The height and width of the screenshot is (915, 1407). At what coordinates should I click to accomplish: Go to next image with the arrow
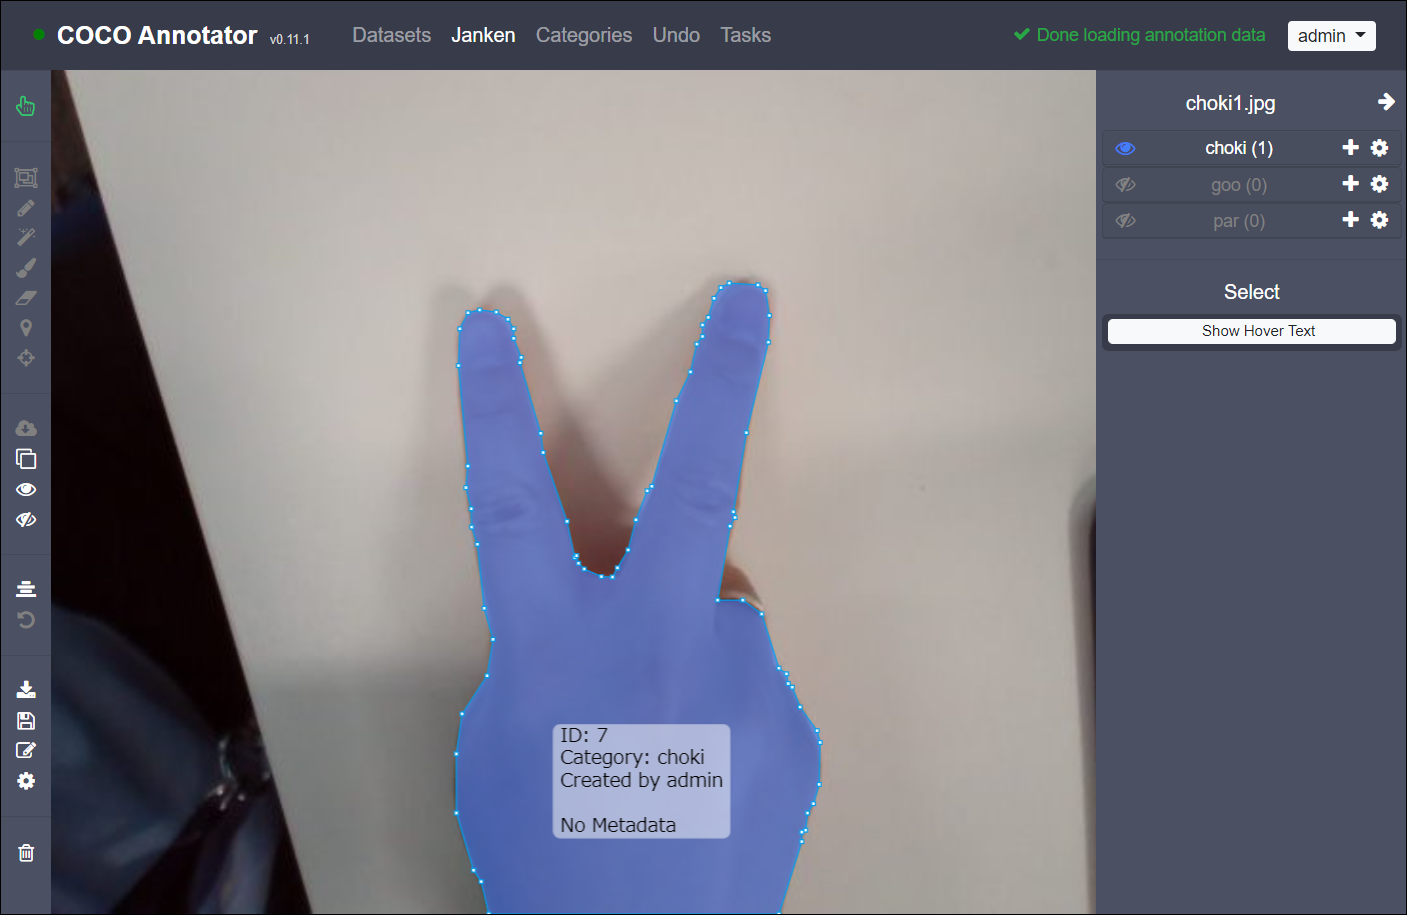point(1386,102)
